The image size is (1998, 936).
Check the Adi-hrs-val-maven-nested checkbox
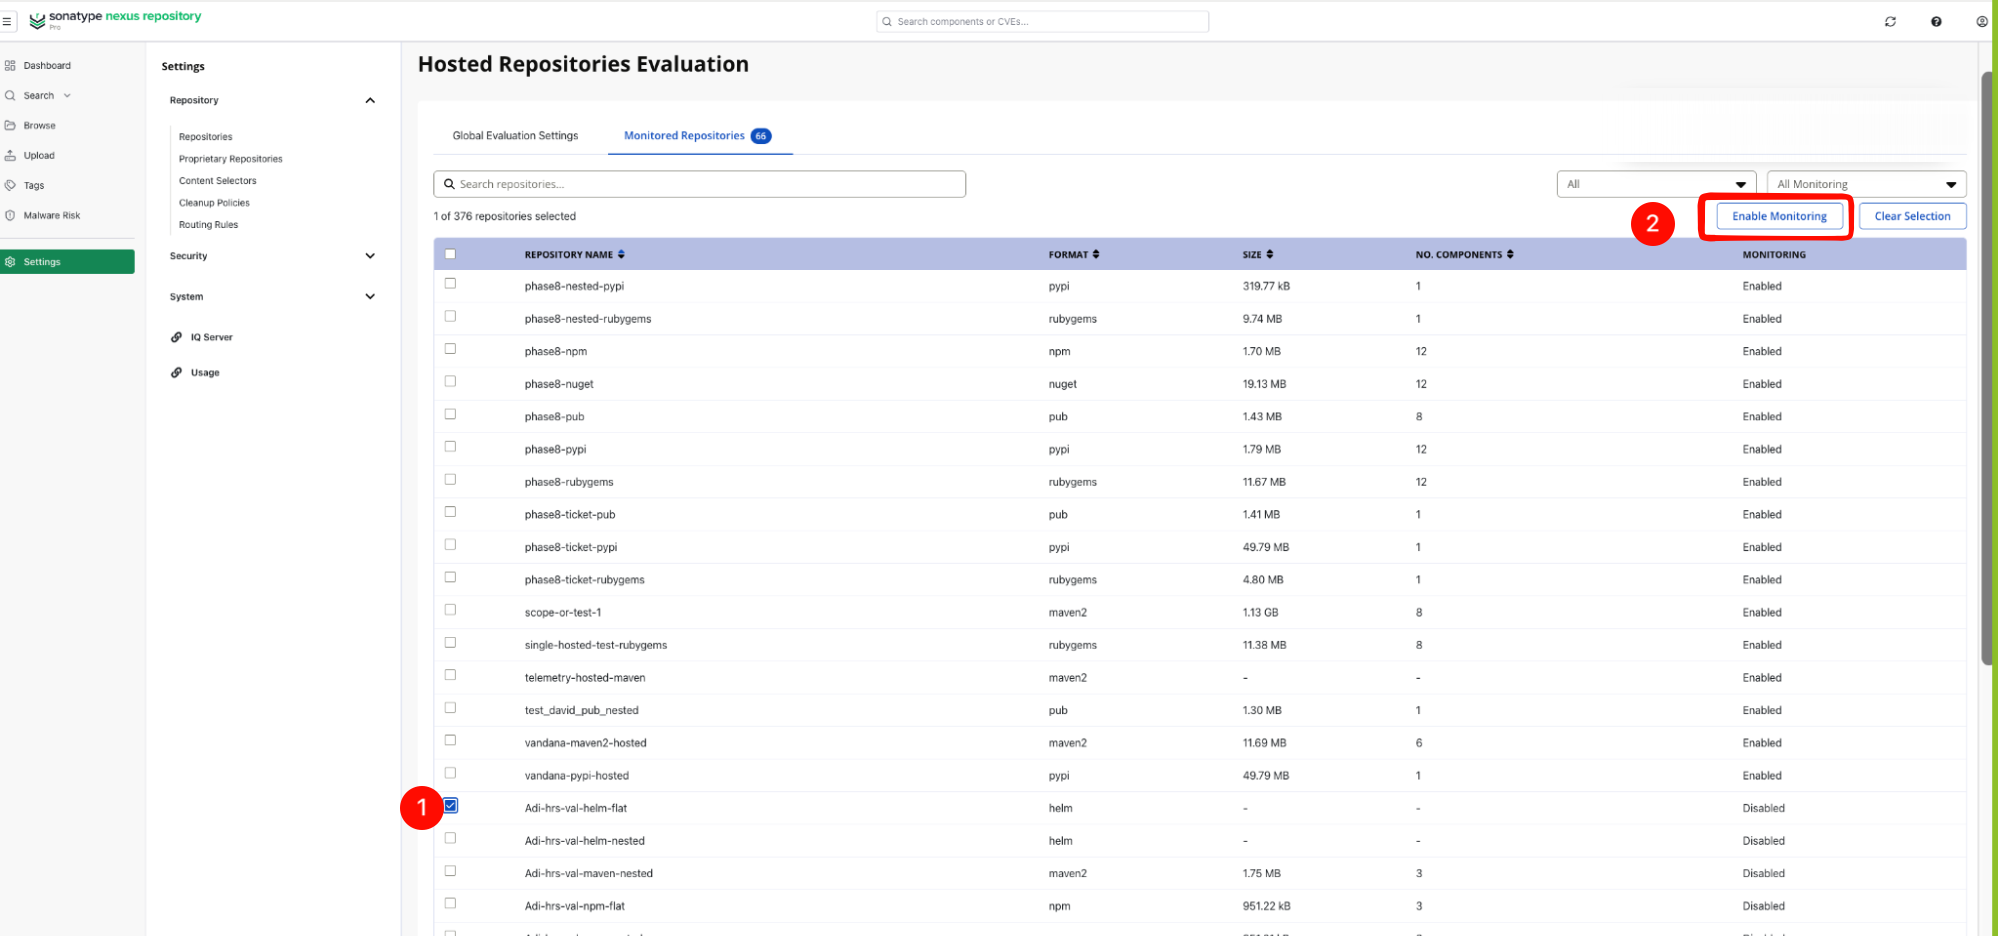450,871
